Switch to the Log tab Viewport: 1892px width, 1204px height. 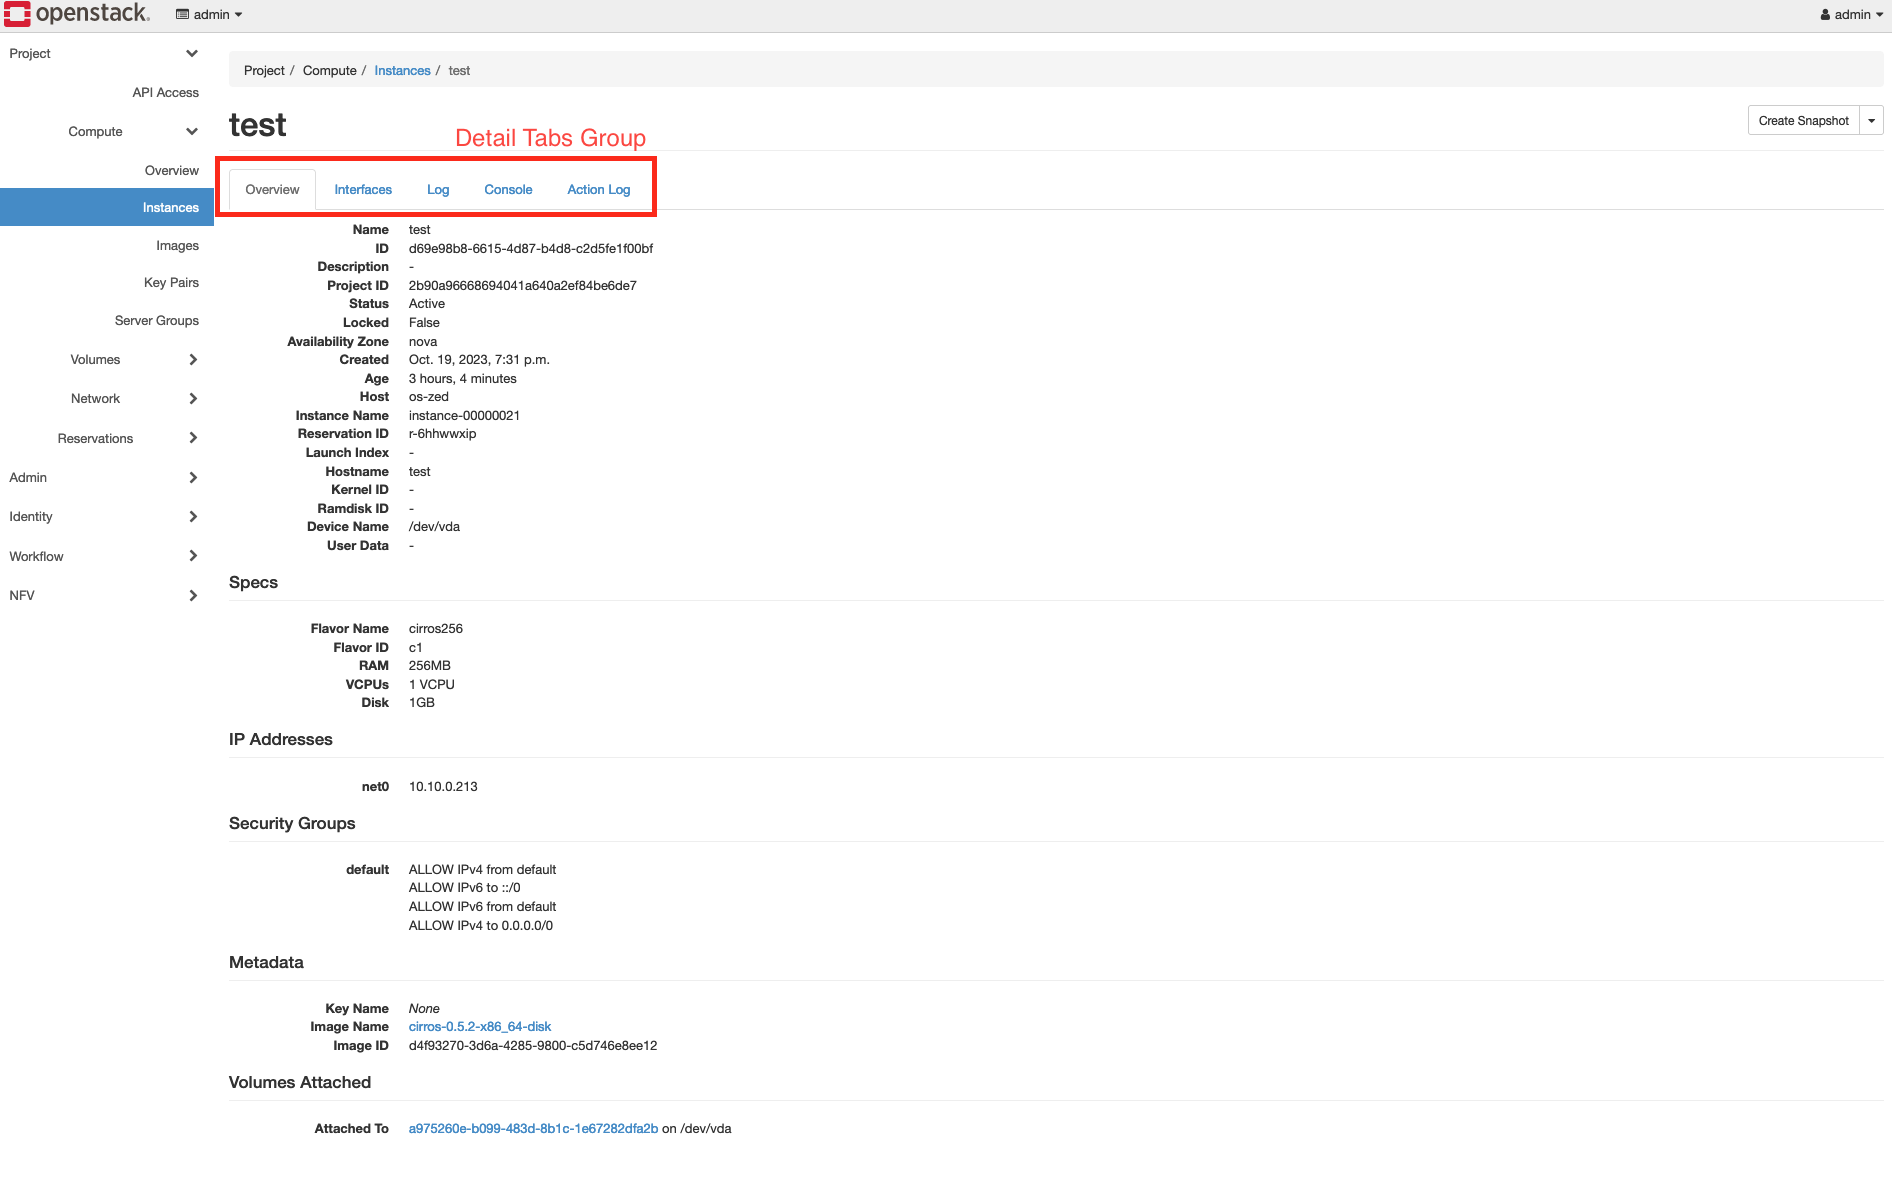pyautogui.click(x=438, y=189)
